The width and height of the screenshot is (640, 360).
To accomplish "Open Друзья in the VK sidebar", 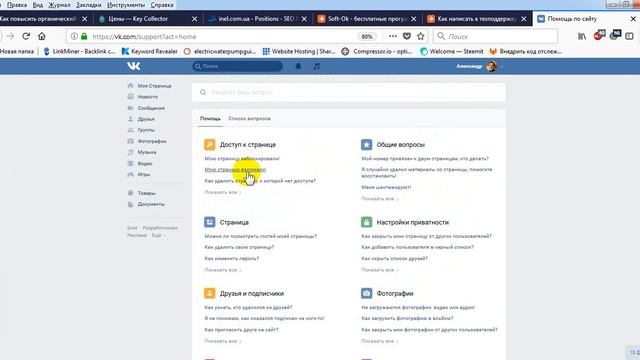I will pyautogui.click(x=141, y=119).
